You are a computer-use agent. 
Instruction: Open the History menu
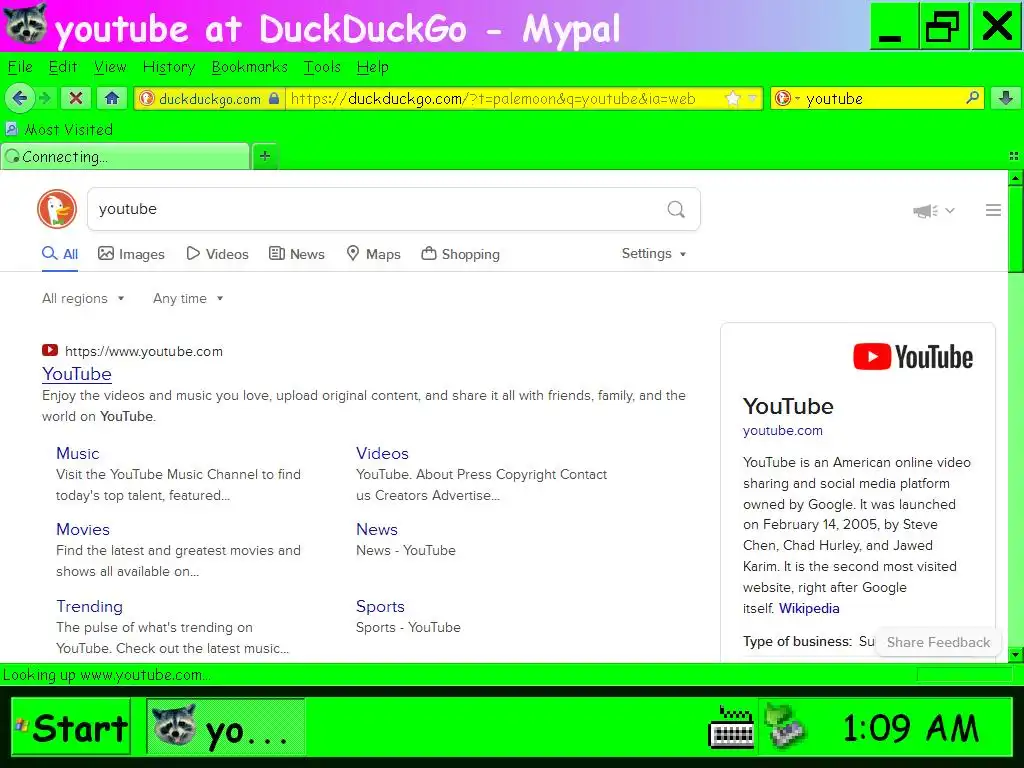[168, 67]
